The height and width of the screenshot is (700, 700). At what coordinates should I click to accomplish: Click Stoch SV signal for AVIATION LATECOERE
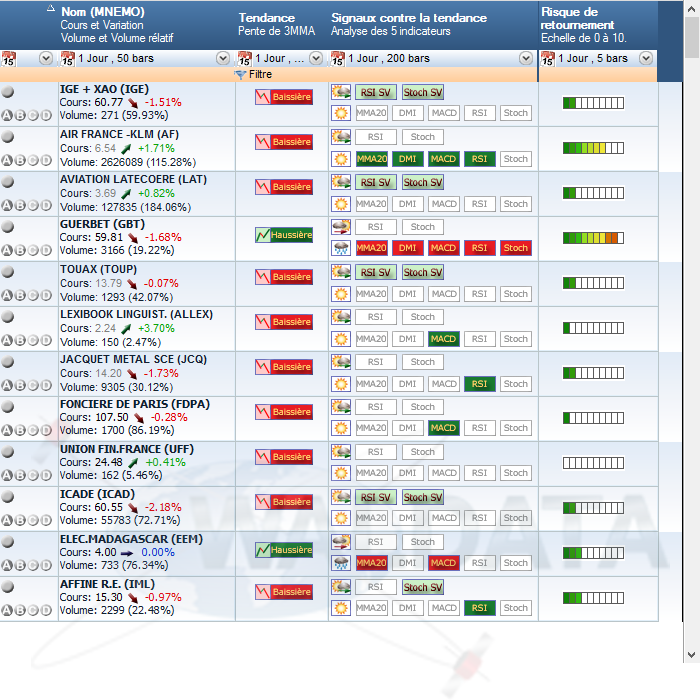tap(423, 183)
